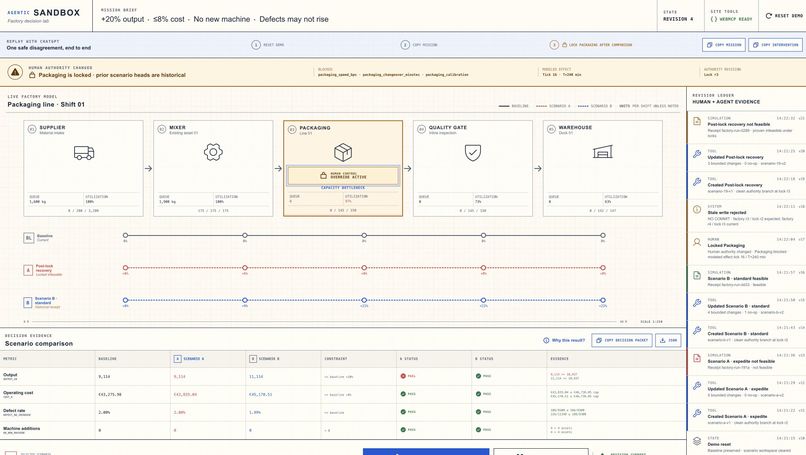Click the 'Defect rate' metric label
The width and height of the screenshot is (806, 455).
[14, 411]
